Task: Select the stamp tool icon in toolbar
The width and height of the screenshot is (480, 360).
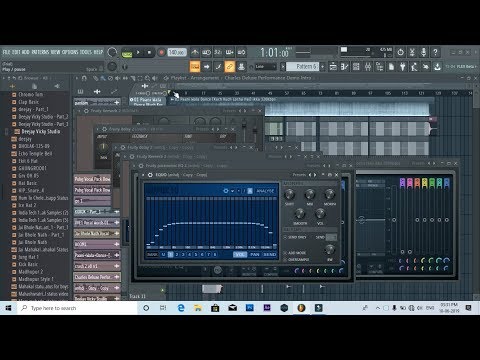Action: tap(241, 67)
